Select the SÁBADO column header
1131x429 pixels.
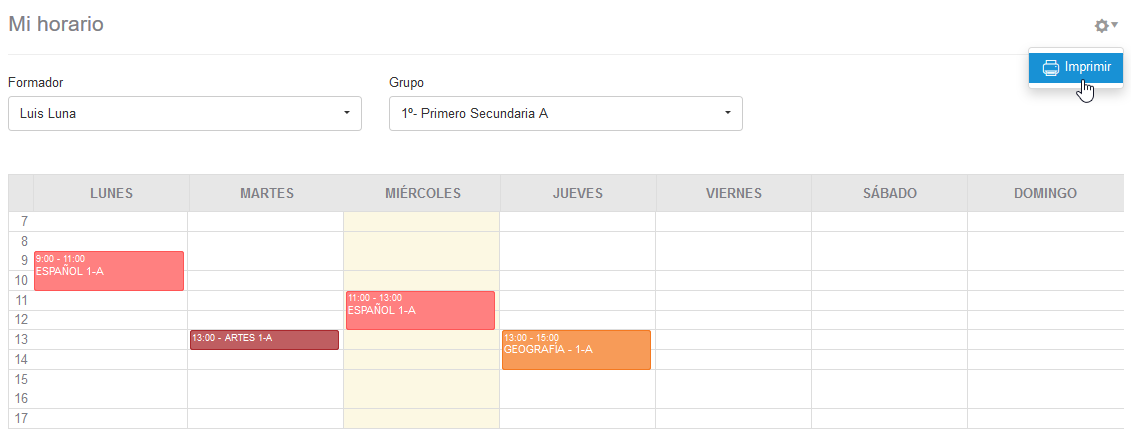889,193
